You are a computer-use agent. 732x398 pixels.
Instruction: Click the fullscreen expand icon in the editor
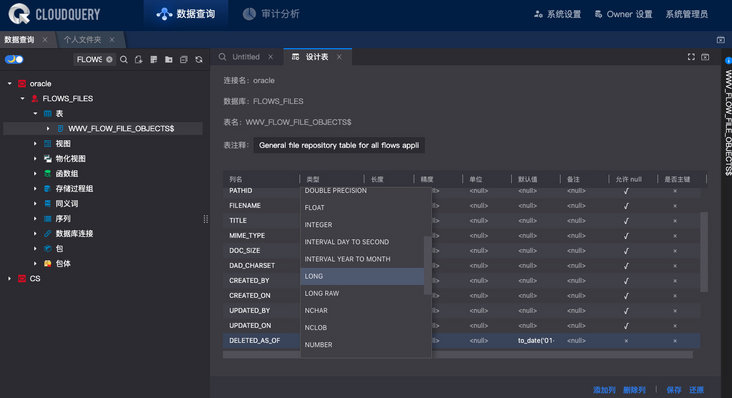pyautogui.click(x=691, y=57)
